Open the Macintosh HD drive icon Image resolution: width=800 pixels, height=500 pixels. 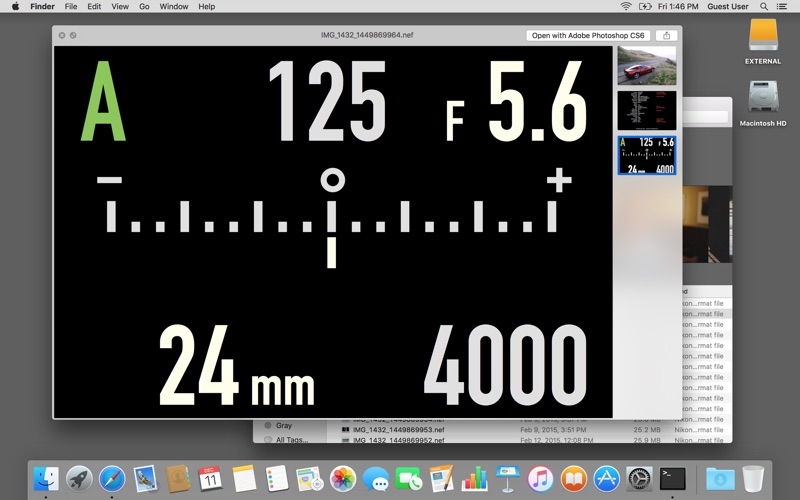point(763,100)
